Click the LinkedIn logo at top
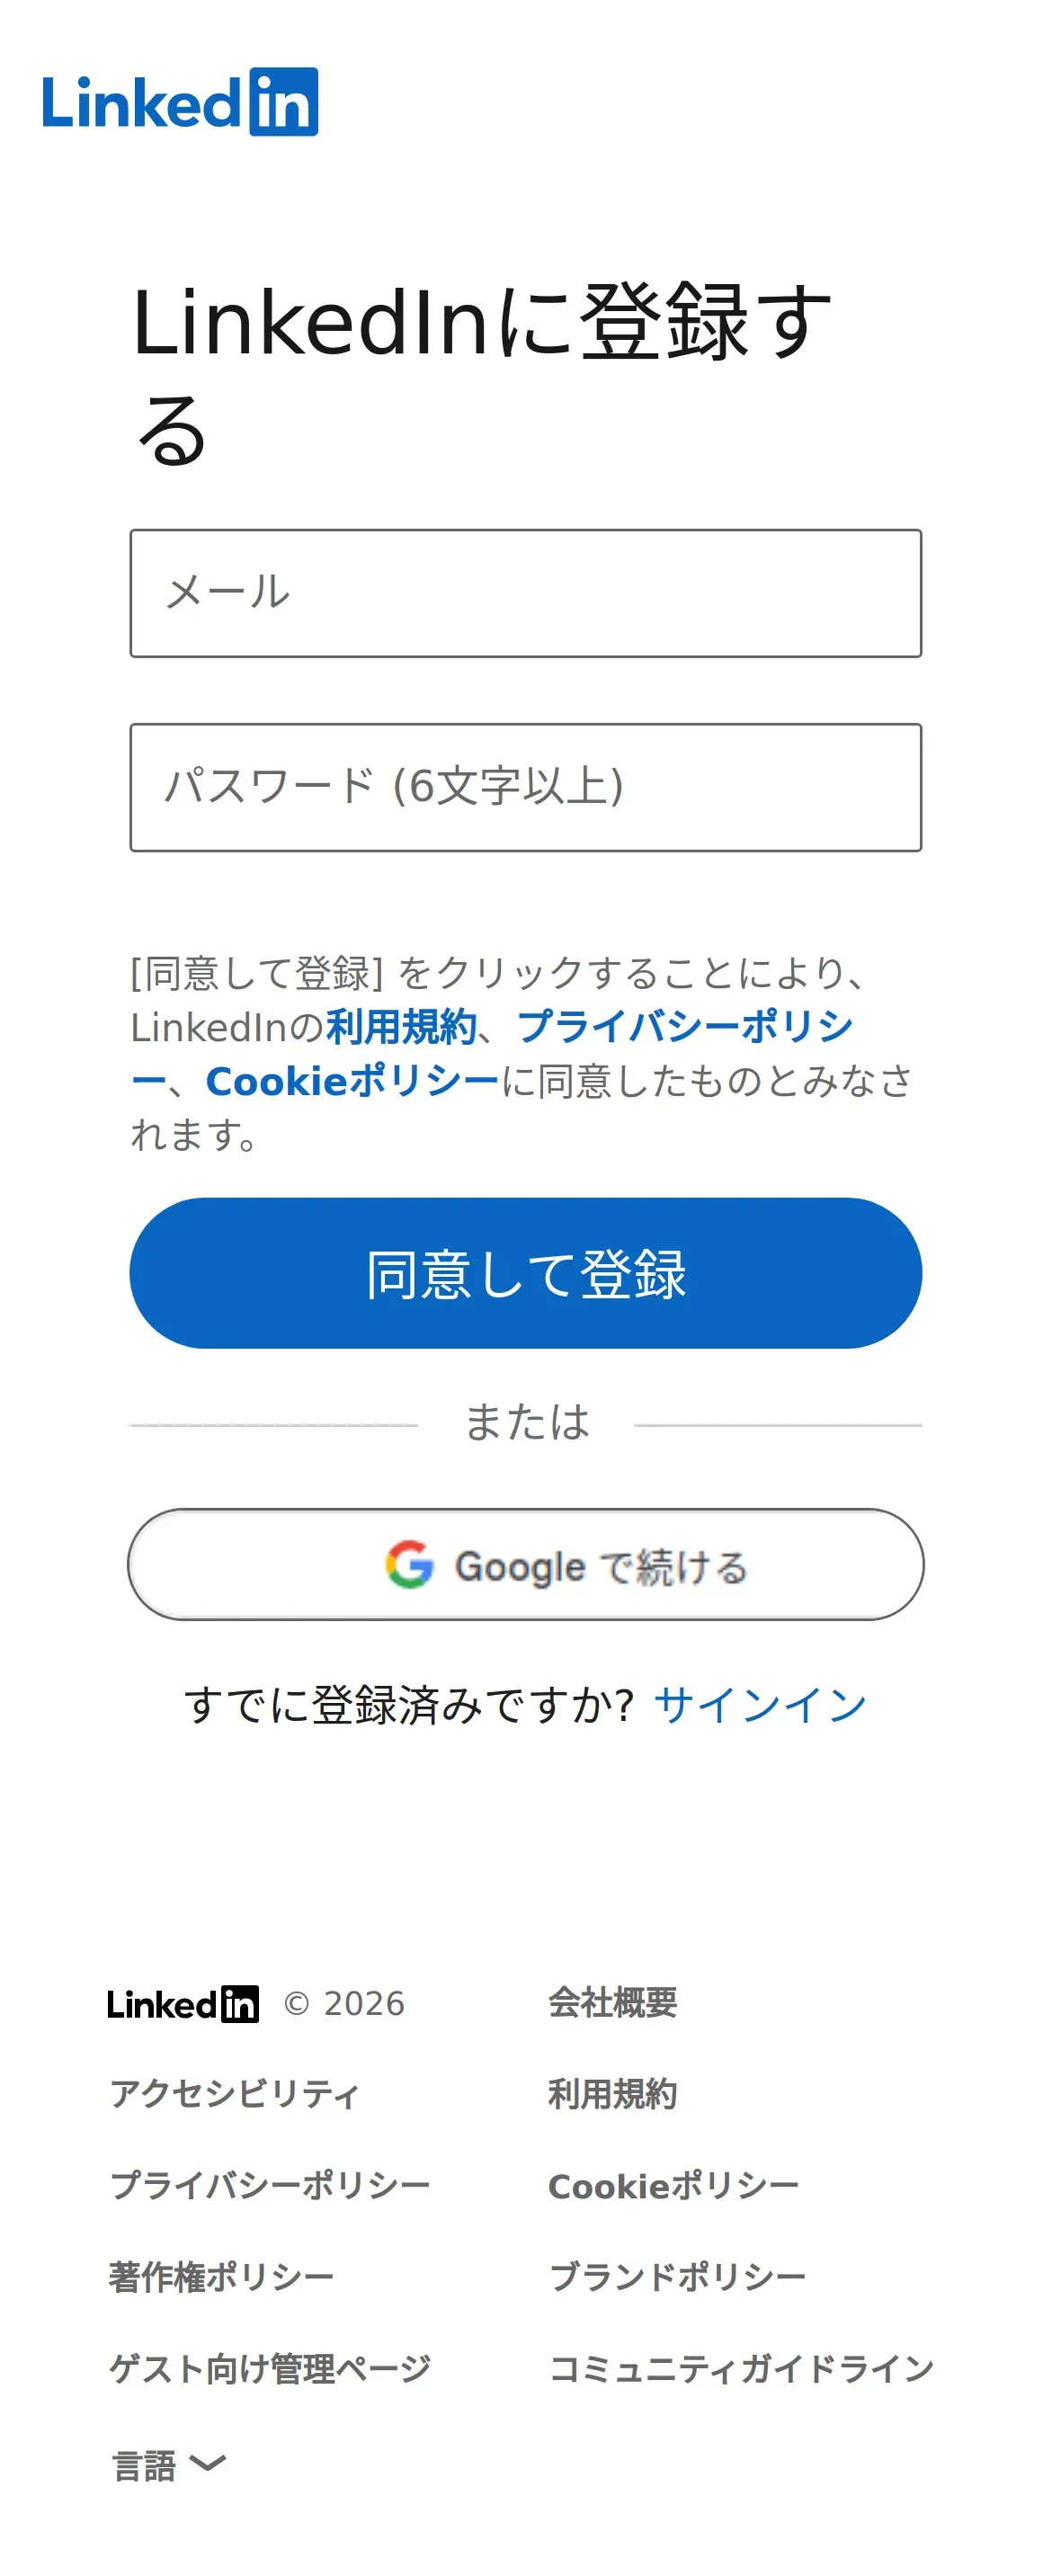 coord(180,102)
